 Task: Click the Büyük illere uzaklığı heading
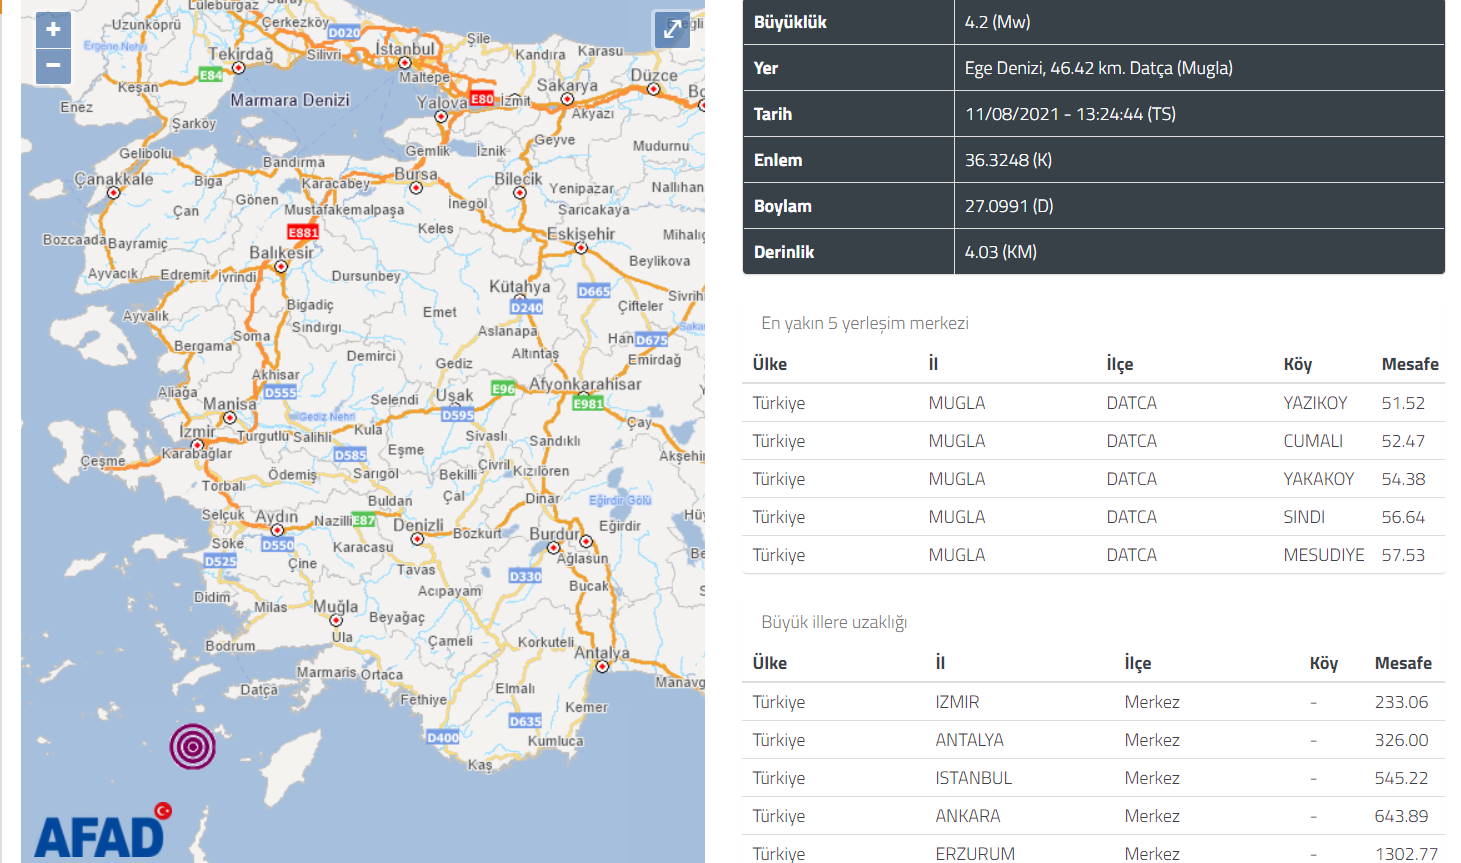(x=834, y=622)
